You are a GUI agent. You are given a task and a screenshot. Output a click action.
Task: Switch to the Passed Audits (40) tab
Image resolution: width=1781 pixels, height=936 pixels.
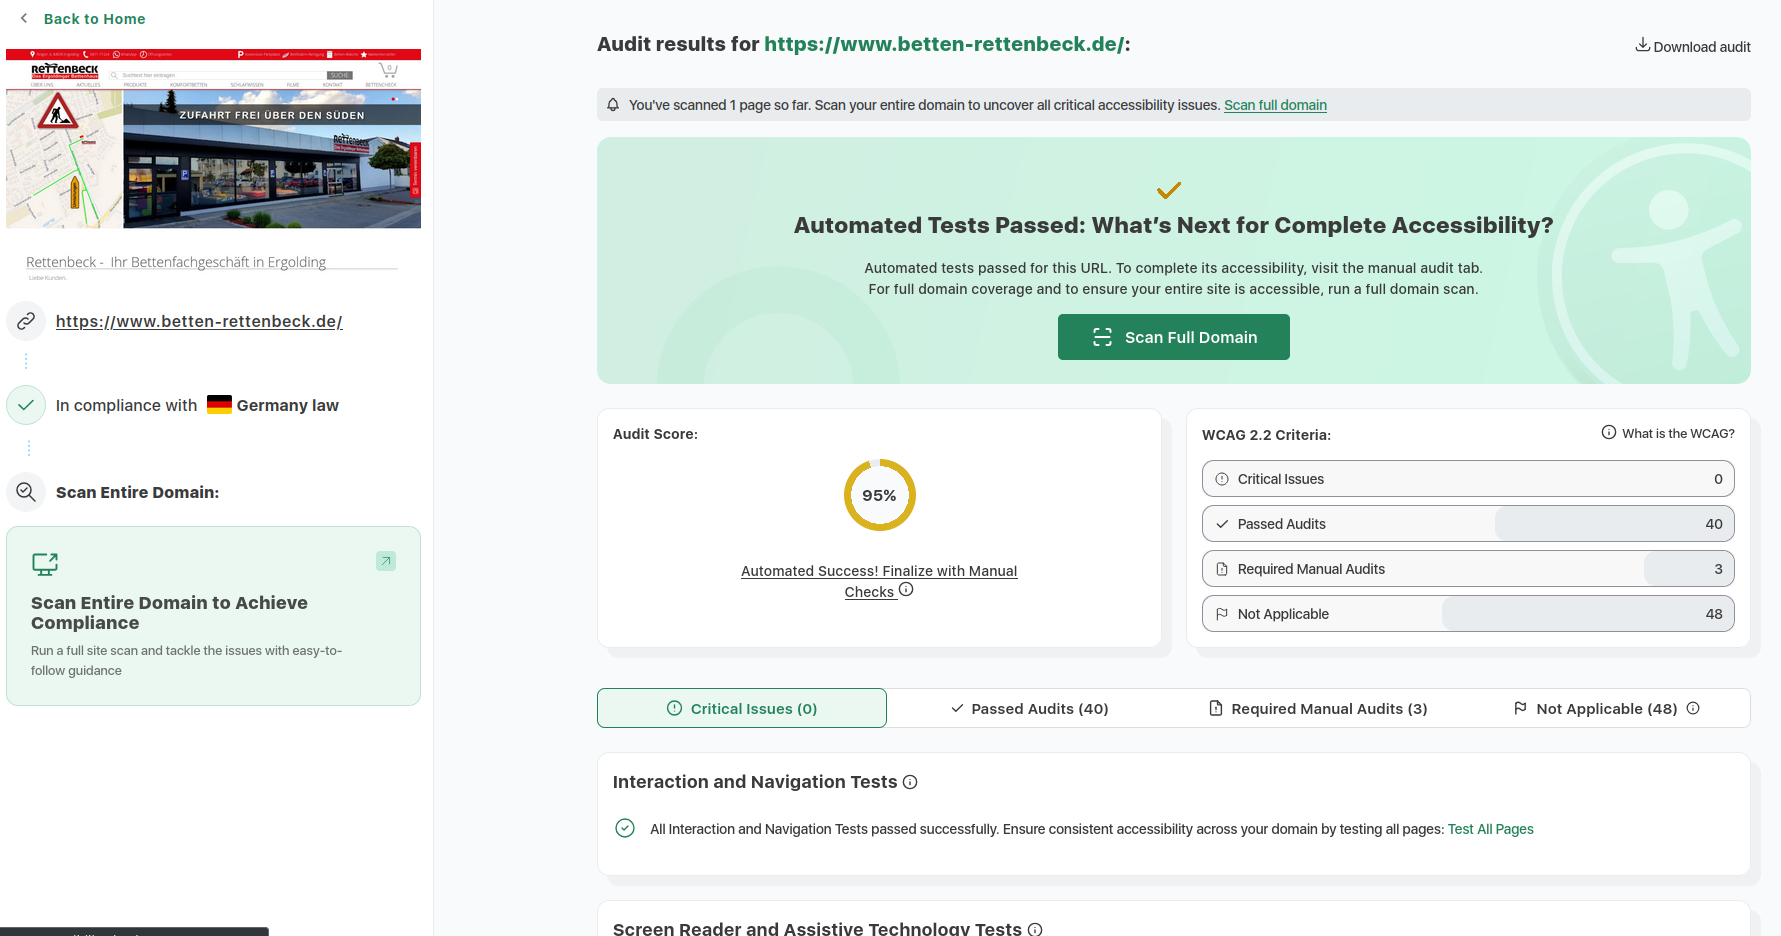pos(1029,709)
